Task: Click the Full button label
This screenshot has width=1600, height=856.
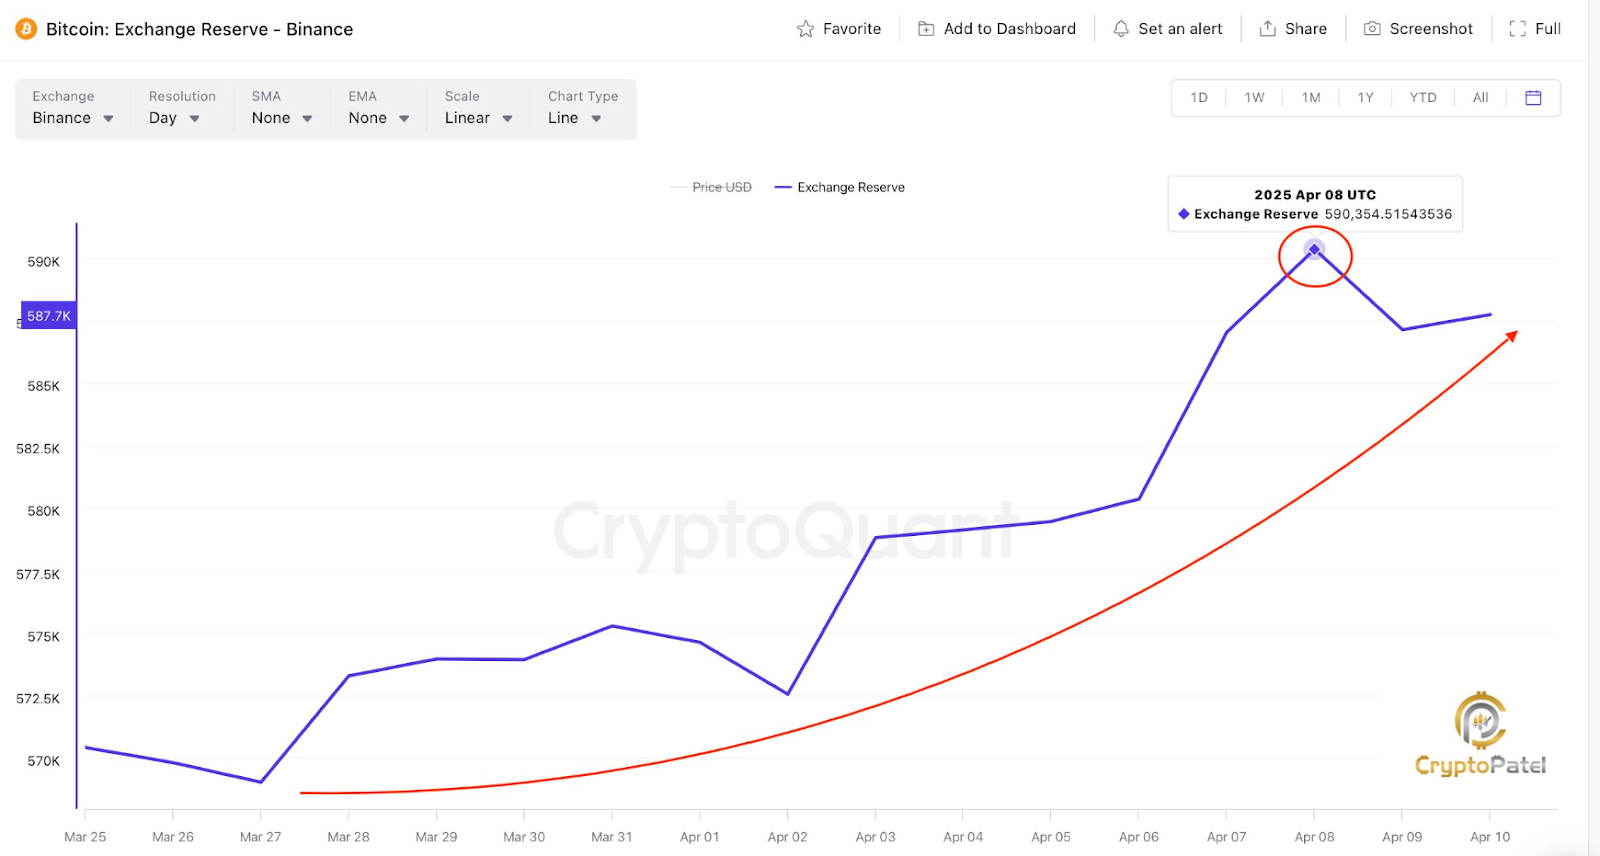Action: [1548, 29]
